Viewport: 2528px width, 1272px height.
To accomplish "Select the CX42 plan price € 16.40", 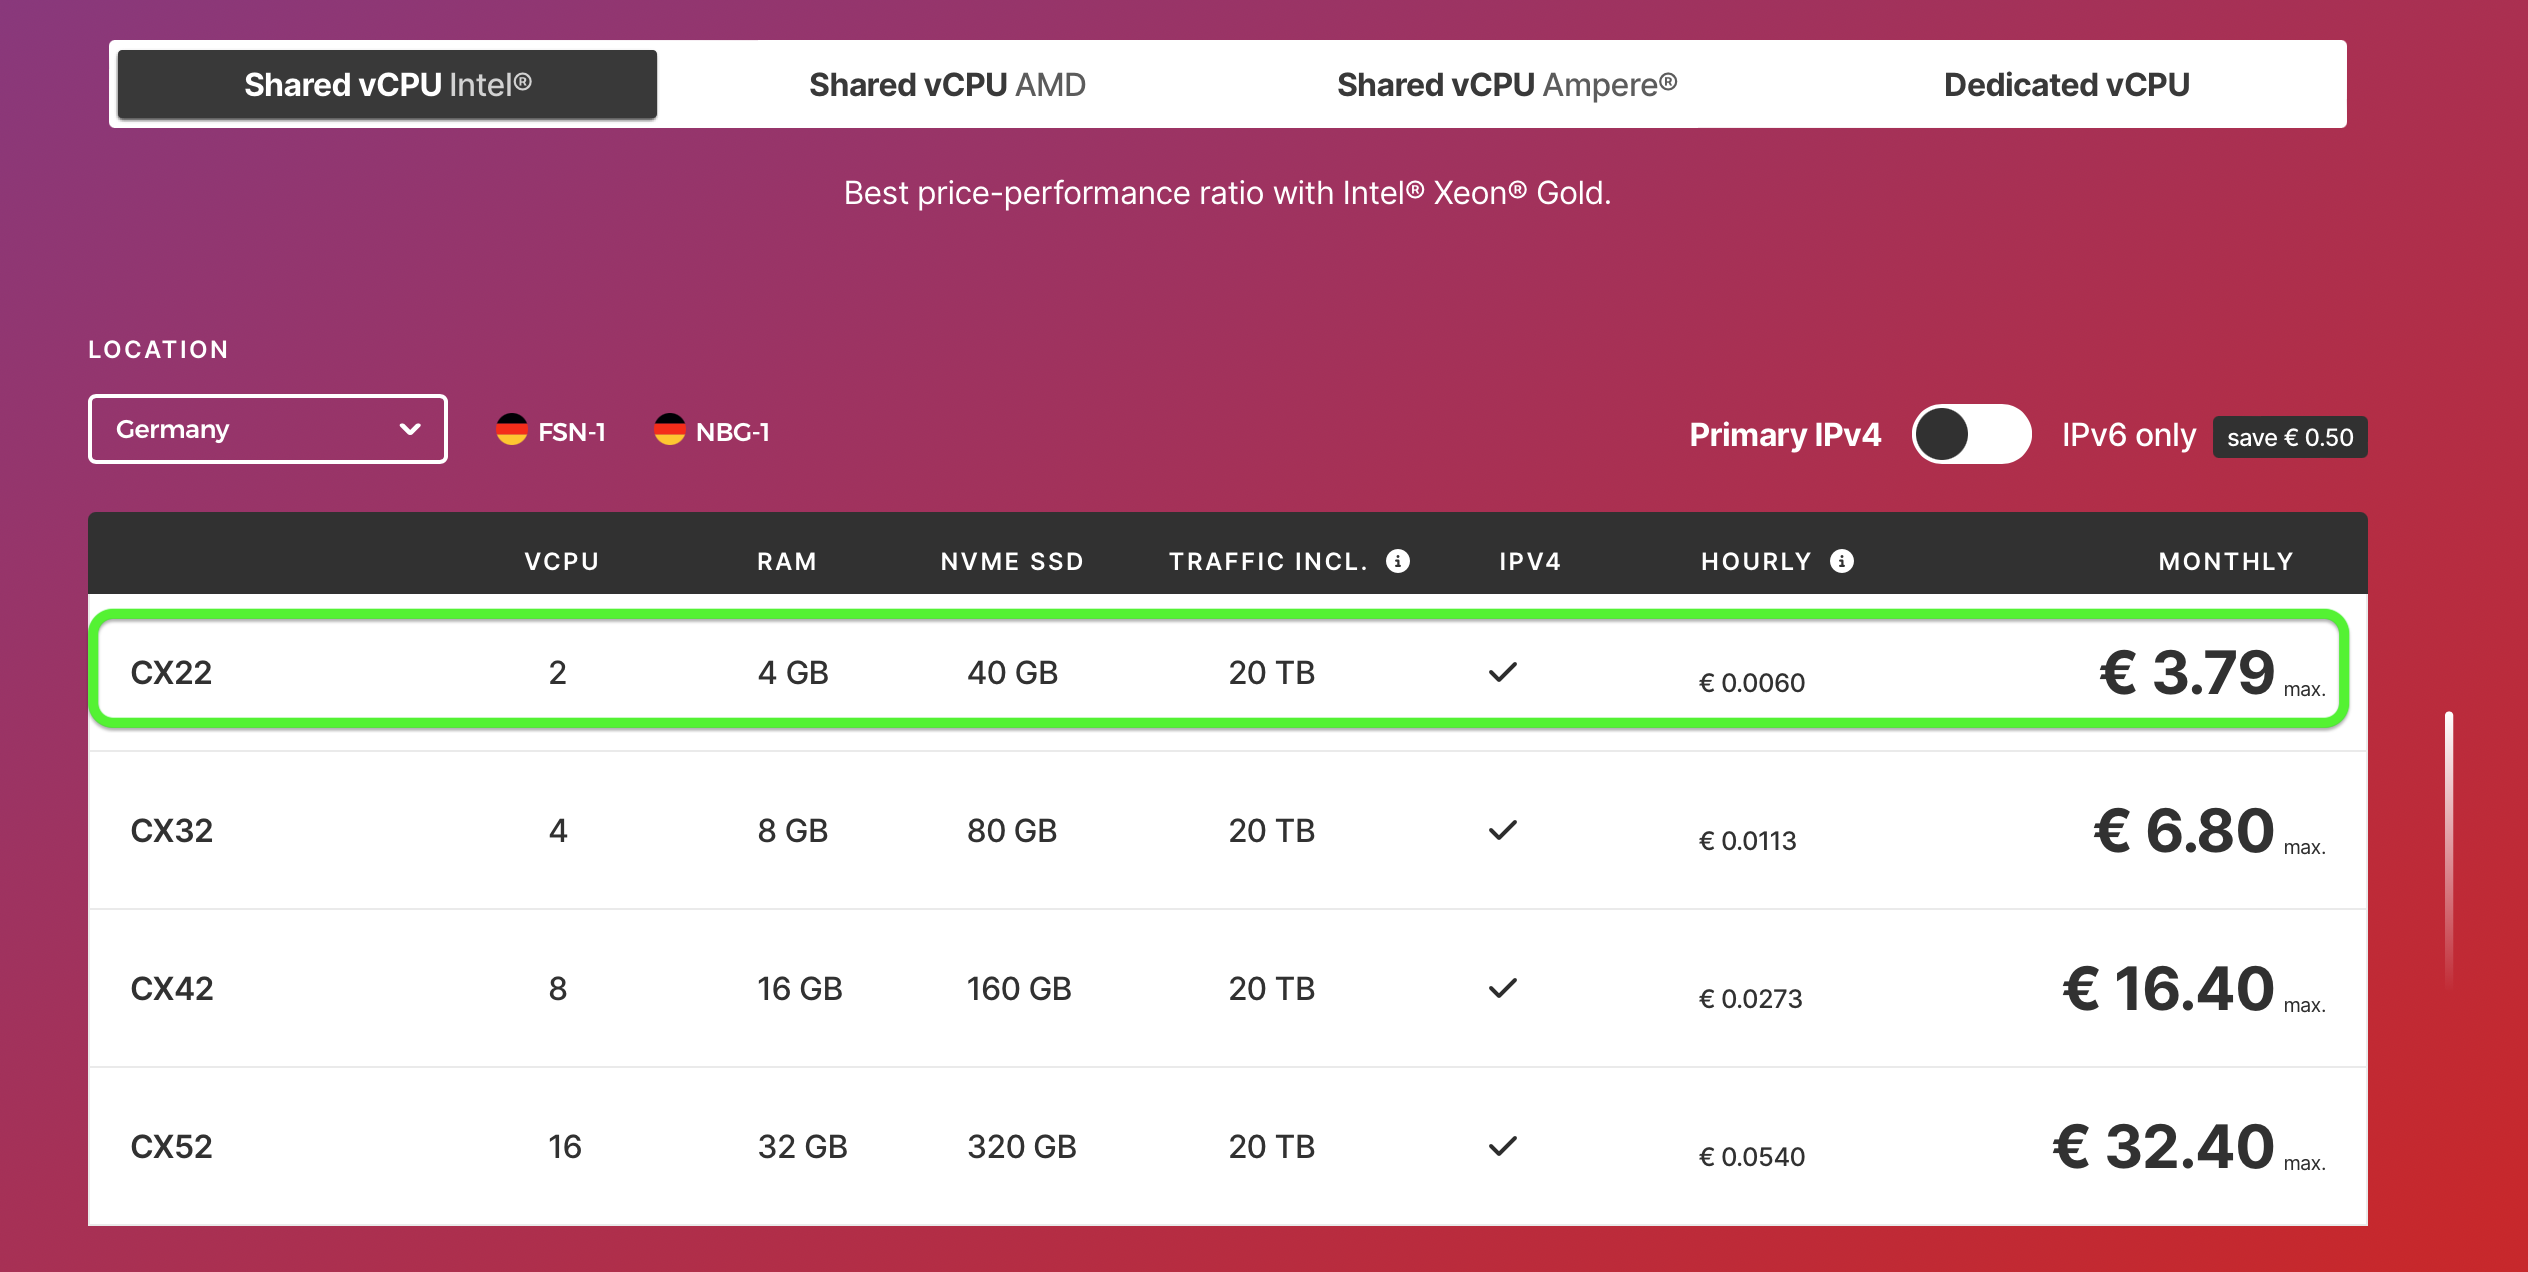I will pyautogui.click(x=2168, y=989).
